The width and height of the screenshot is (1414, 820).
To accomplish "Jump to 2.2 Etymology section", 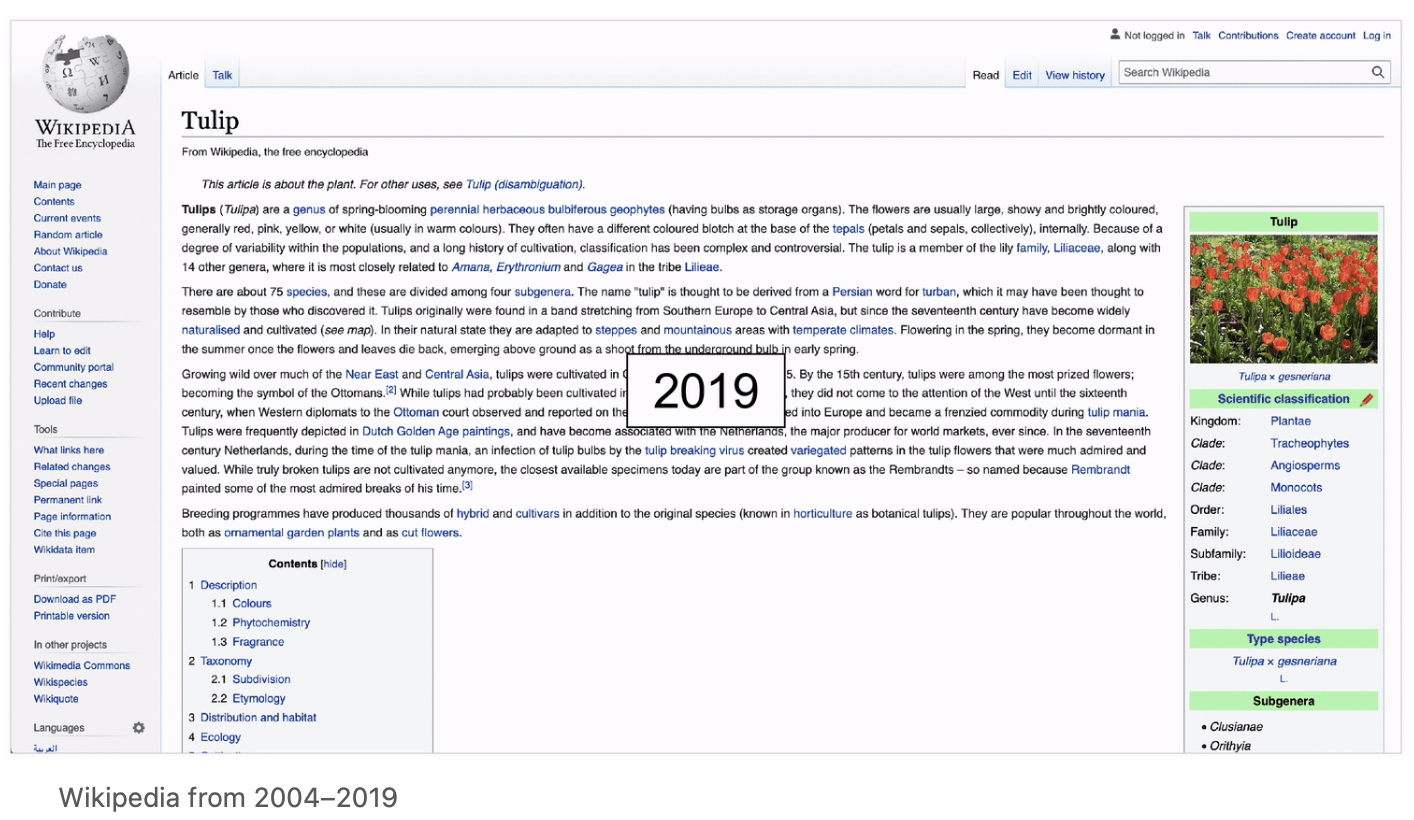I will [258, 699].
